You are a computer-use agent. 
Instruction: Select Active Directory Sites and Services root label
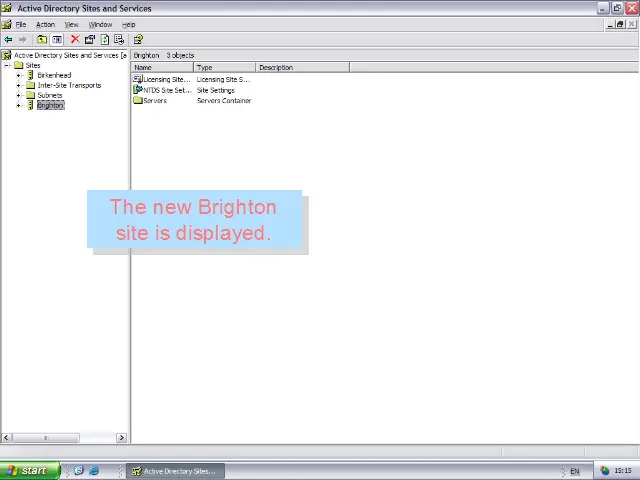click(x=70, y=55)
